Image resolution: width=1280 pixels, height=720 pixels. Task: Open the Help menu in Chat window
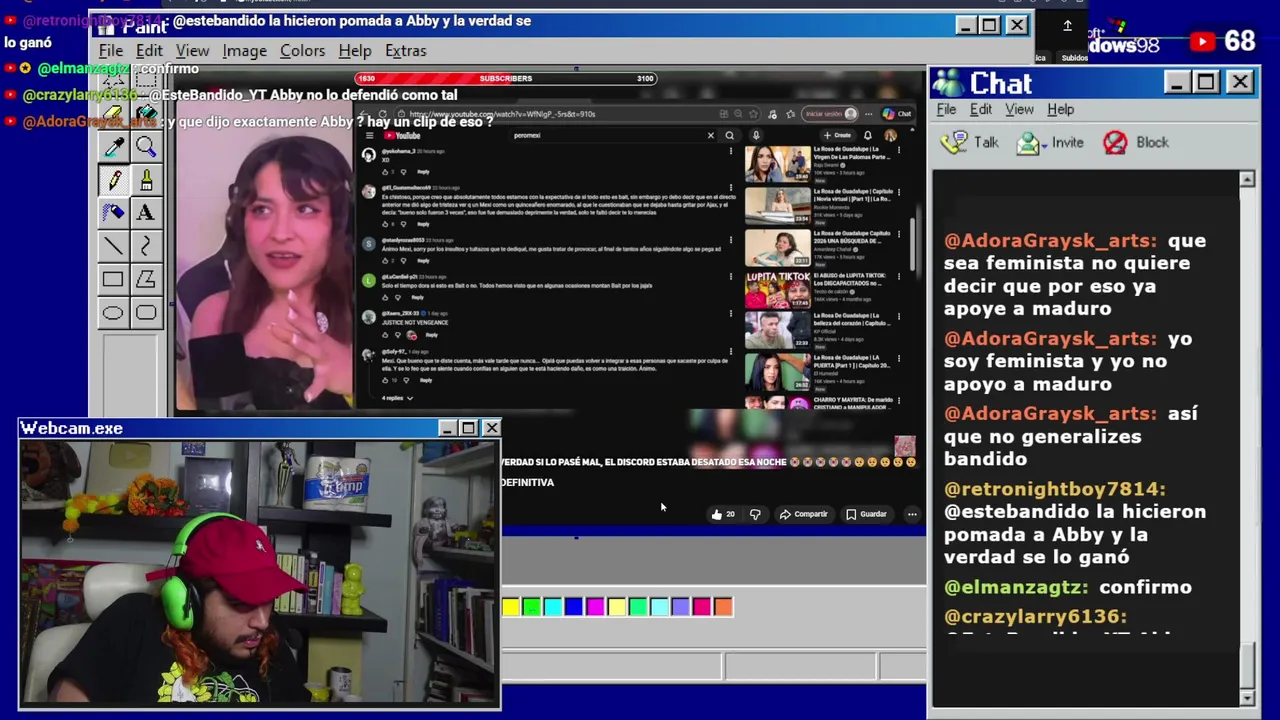[x=1060, y=110]
